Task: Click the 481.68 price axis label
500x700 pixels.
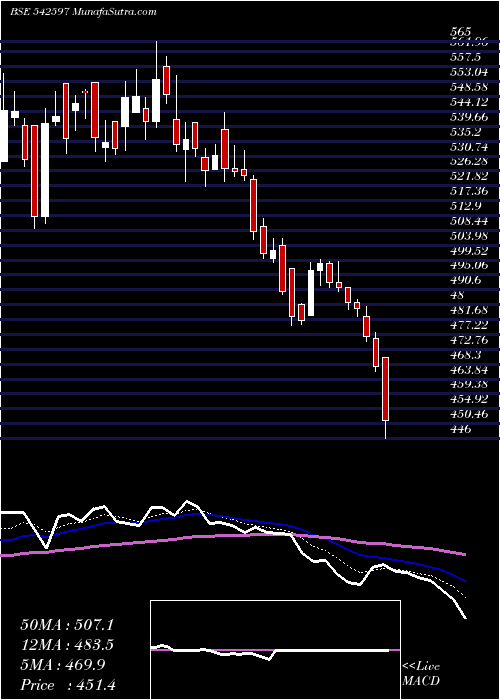Action: pos(470,310)
